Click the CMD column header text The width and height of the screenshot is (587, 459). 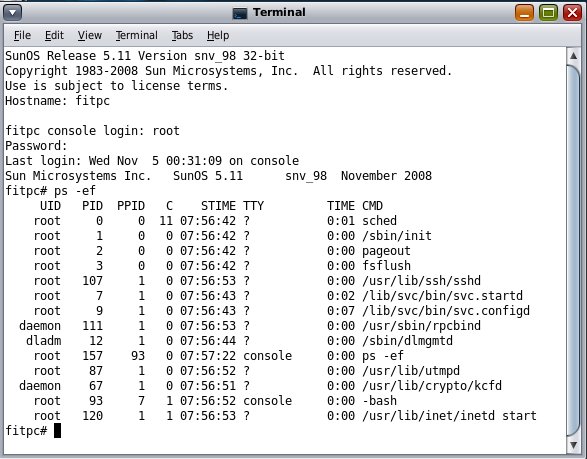point(372,206)
